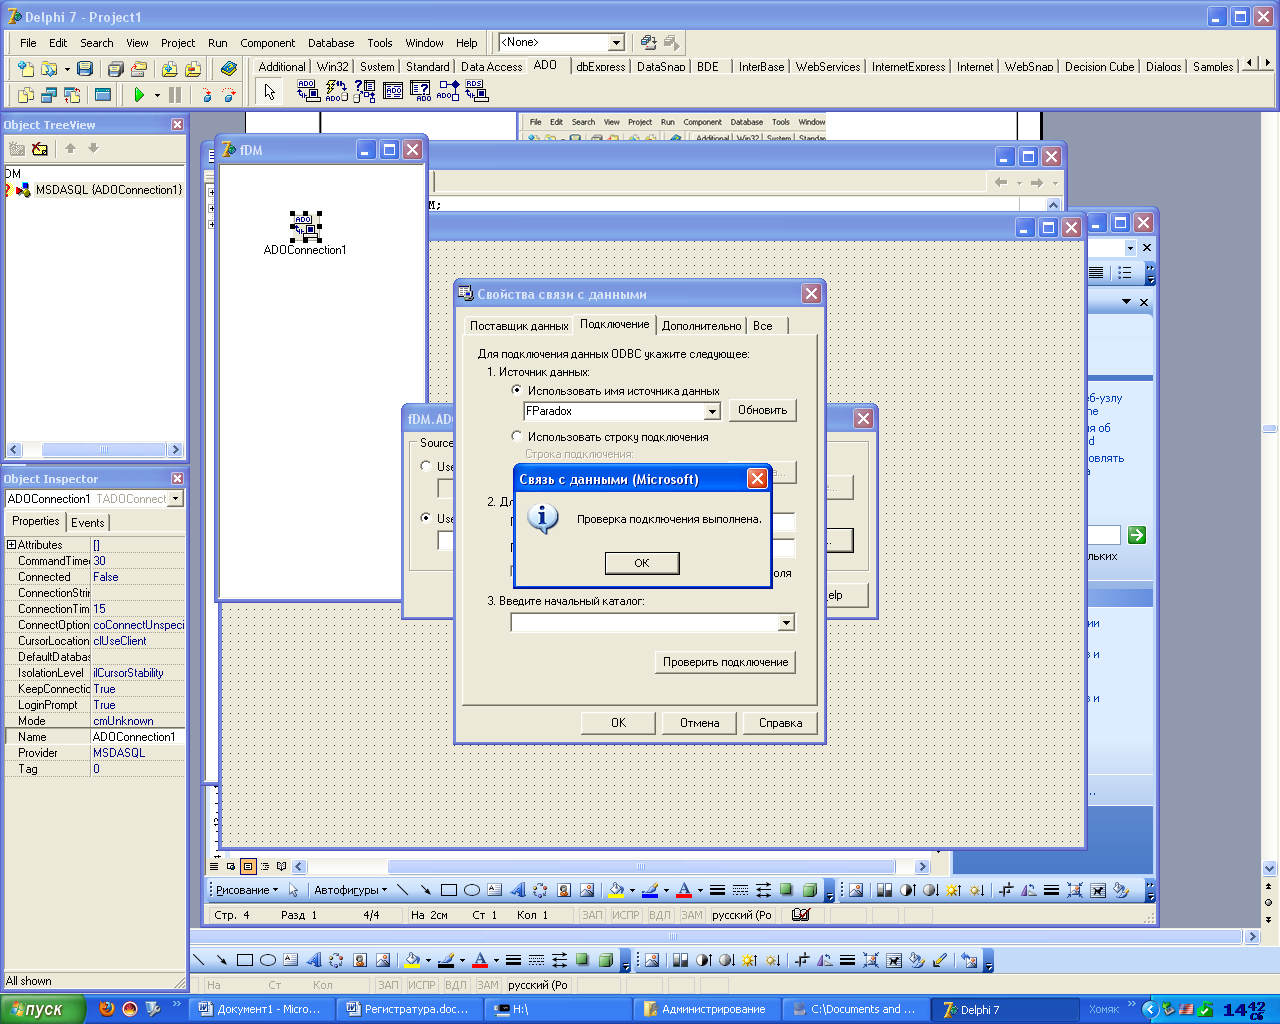Viewport: 1280px width, 1024px height.
Task: Click WordArt icon in Word drawing toolbar
Action: (x=517, y=890)
